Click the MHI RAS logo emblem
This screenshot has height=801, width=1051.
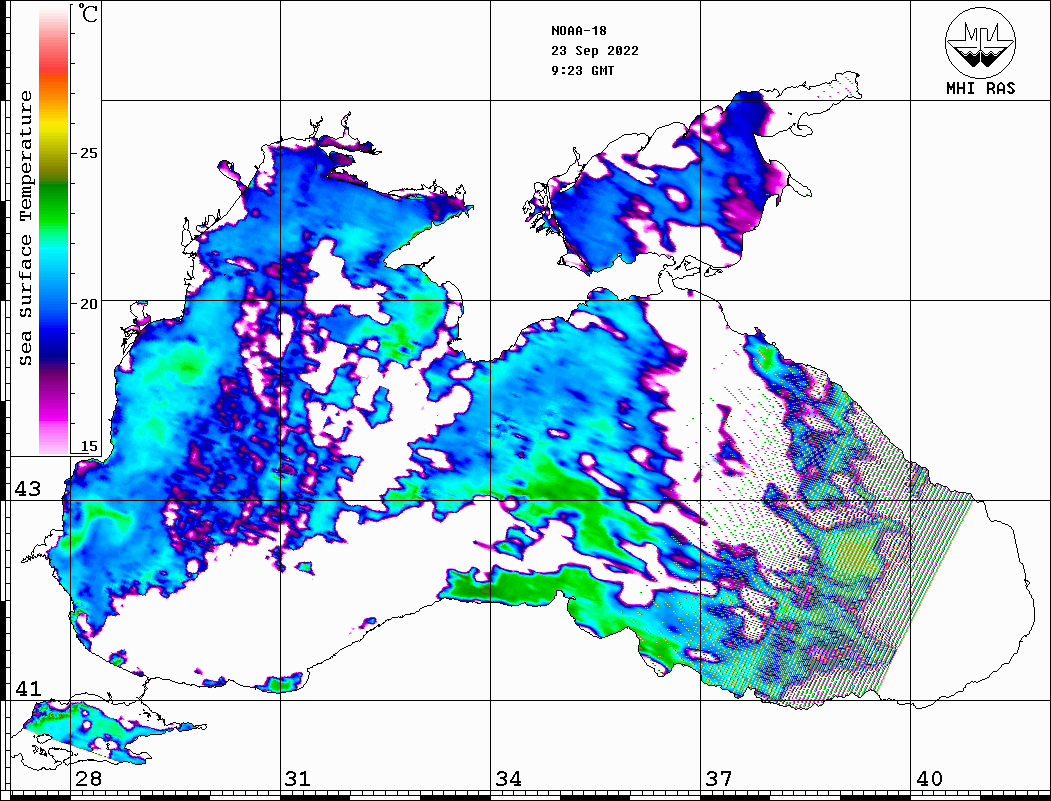980,42
